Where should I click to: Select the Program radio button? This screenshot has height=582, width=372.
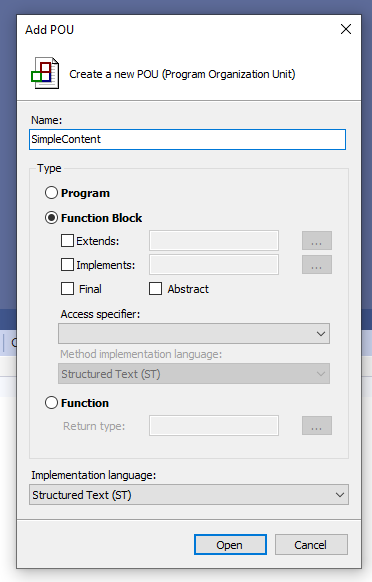tap(51, 193)
